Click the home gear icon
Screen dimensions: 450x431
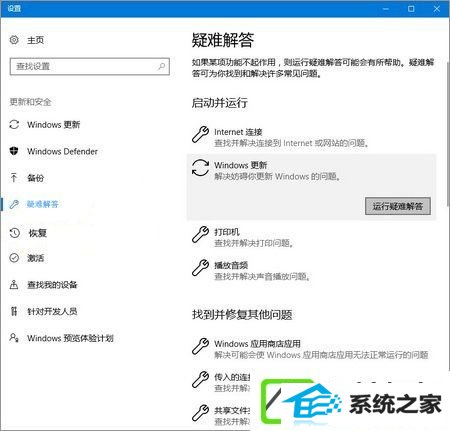[x=14, y=40]
